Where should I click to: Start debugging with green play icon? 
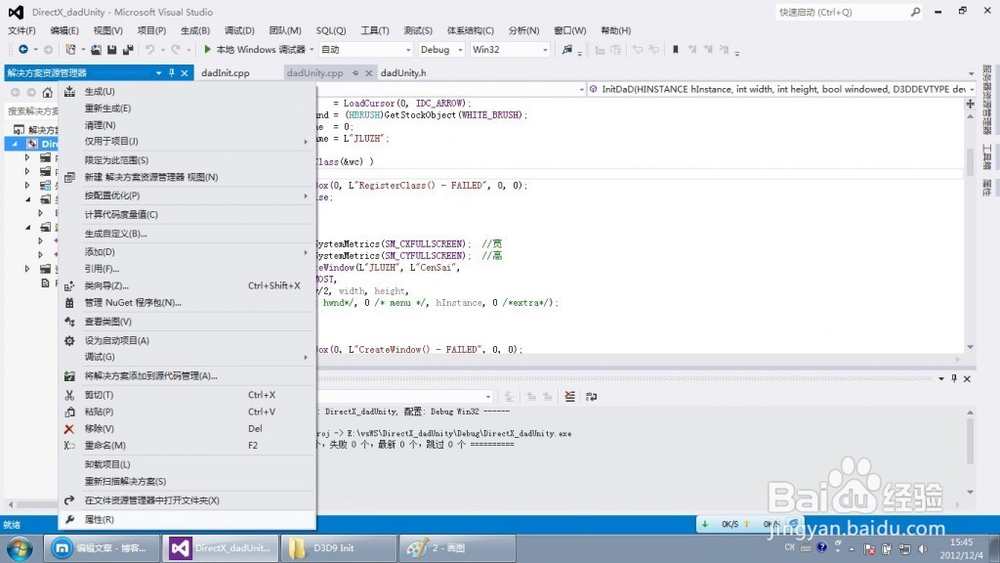pyautogui.click(x=207, y=49)
